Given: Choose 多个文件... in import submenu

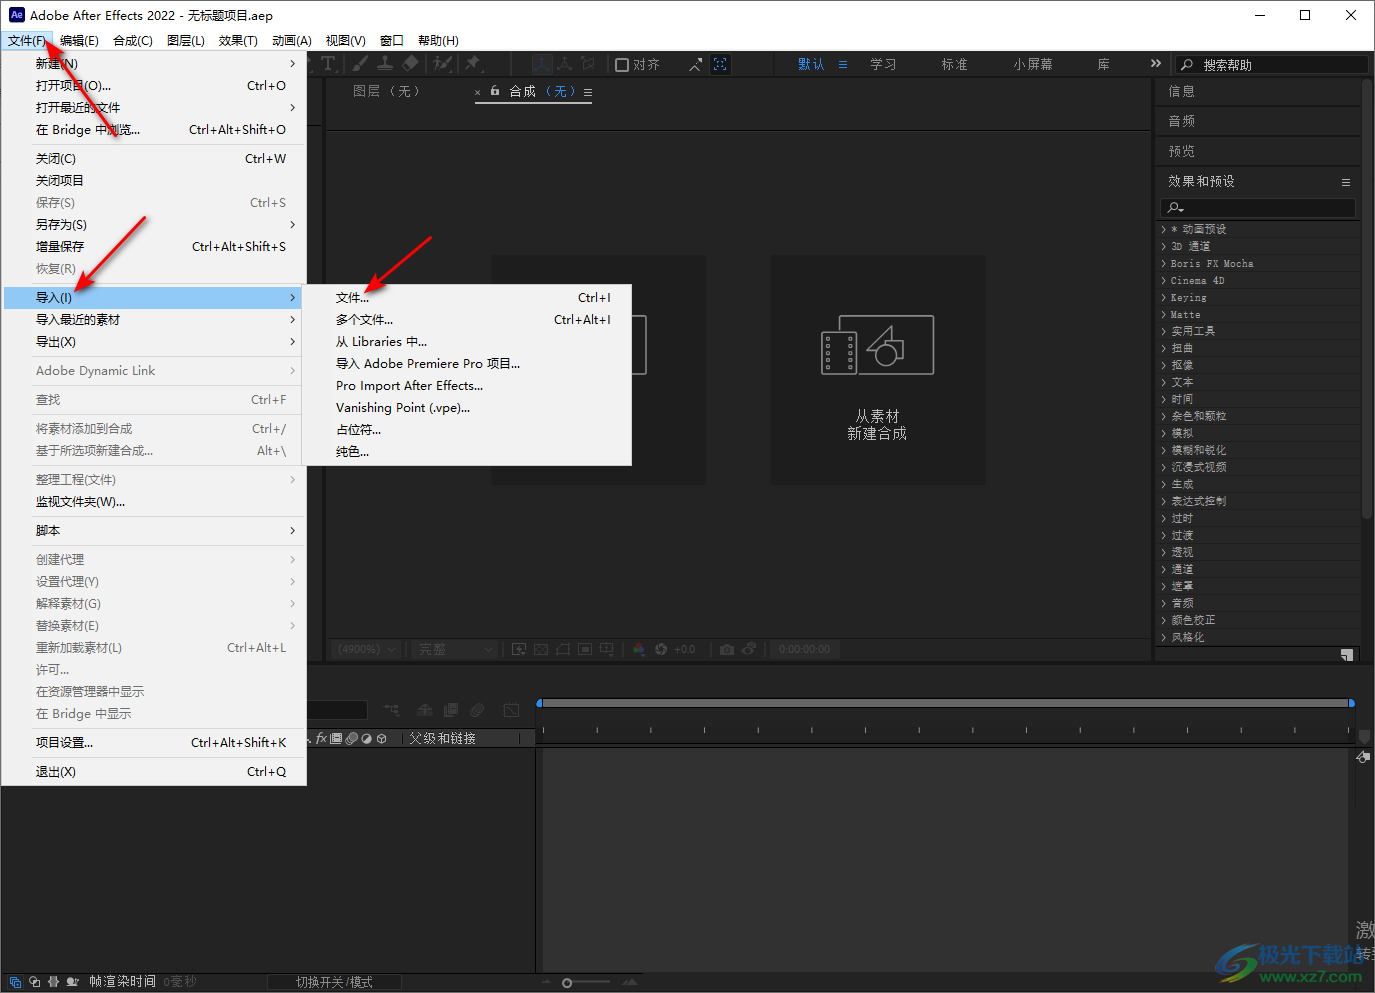Looking at the screenshot, I should [467, 319].
